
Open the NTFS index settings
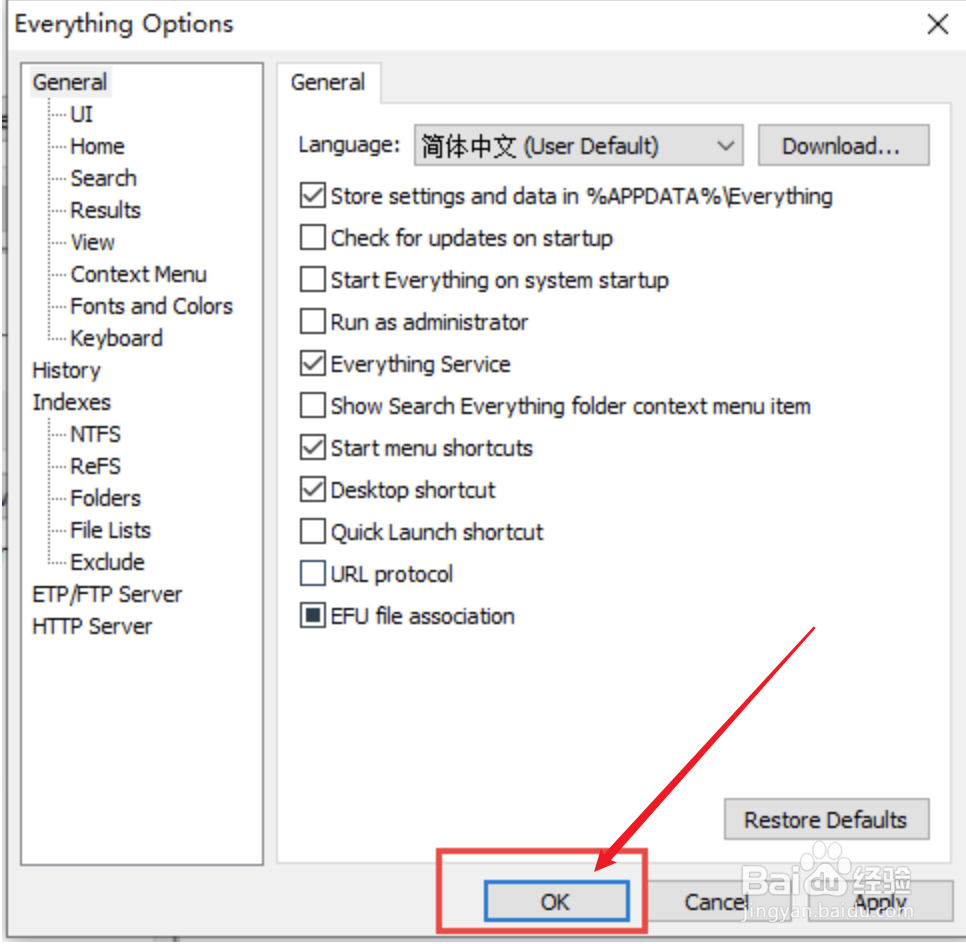tap(95, 435)
